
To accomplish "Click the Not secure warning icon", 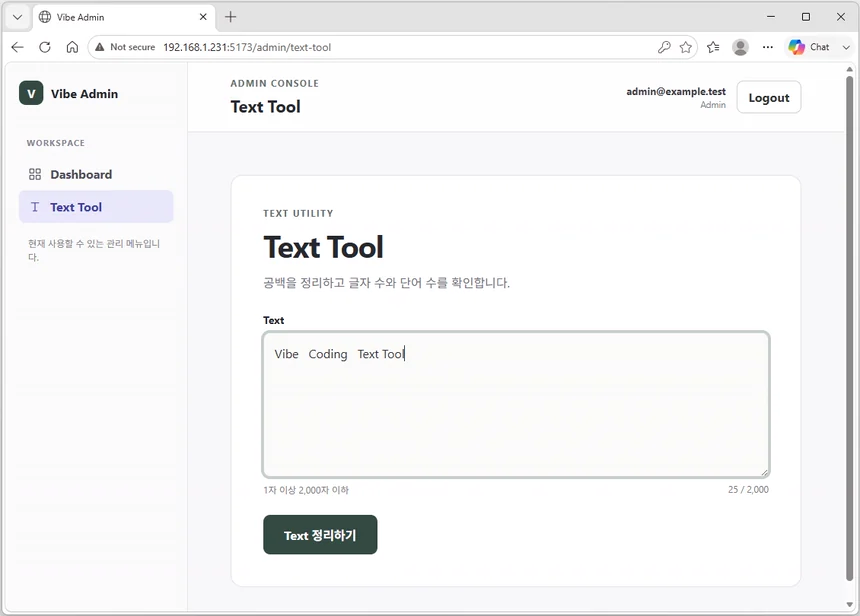I will pyautogui.click(x=99, y=47).
